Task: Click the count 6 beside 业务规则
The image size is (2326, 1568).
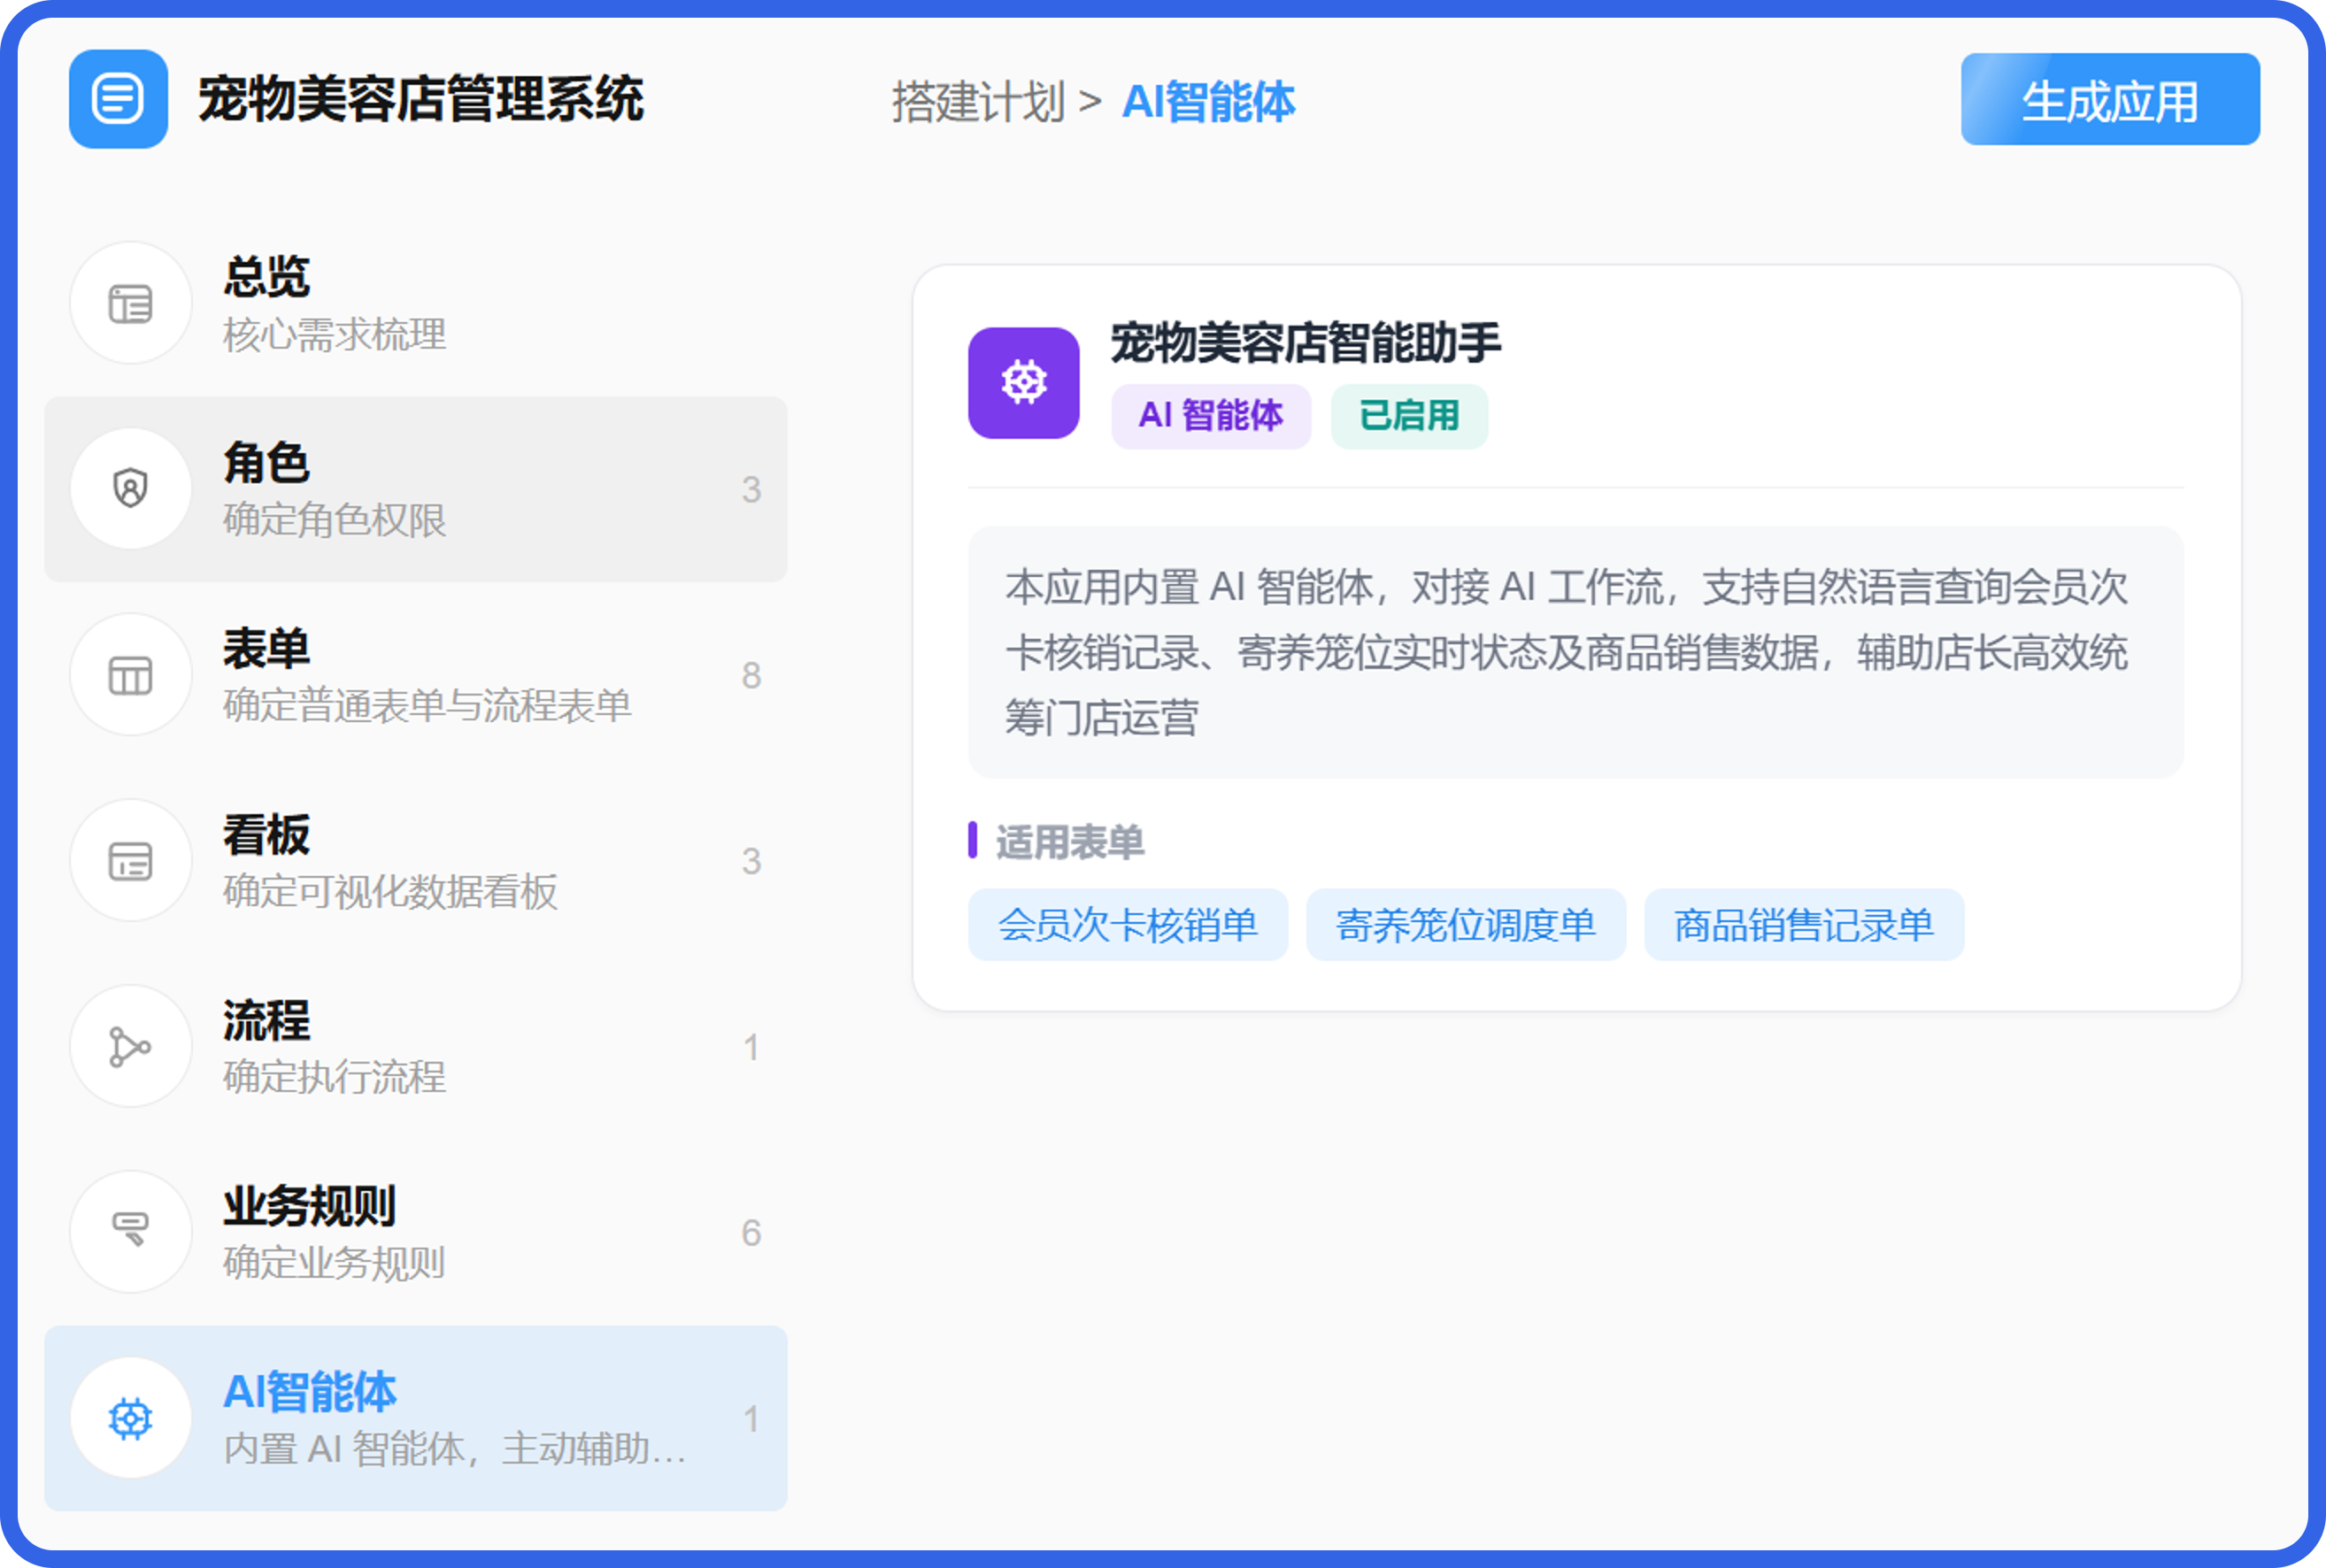Action: tap(751, 1233)
